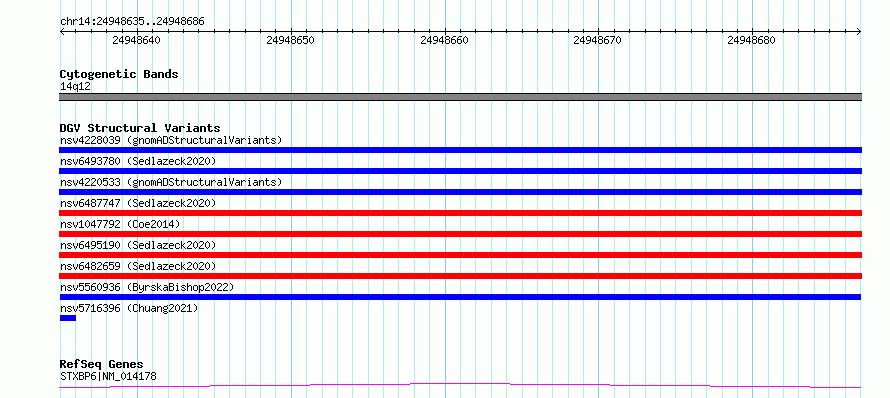Screen dimensions: 890x398
Task: Click the red bar for nsv1047792
Action: [x=460, y=234]
